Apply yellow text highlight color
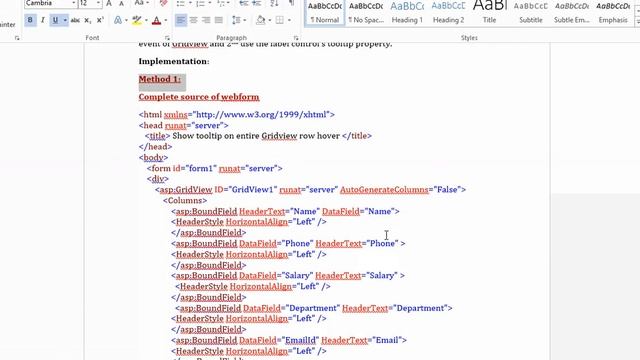 (137, 20)
